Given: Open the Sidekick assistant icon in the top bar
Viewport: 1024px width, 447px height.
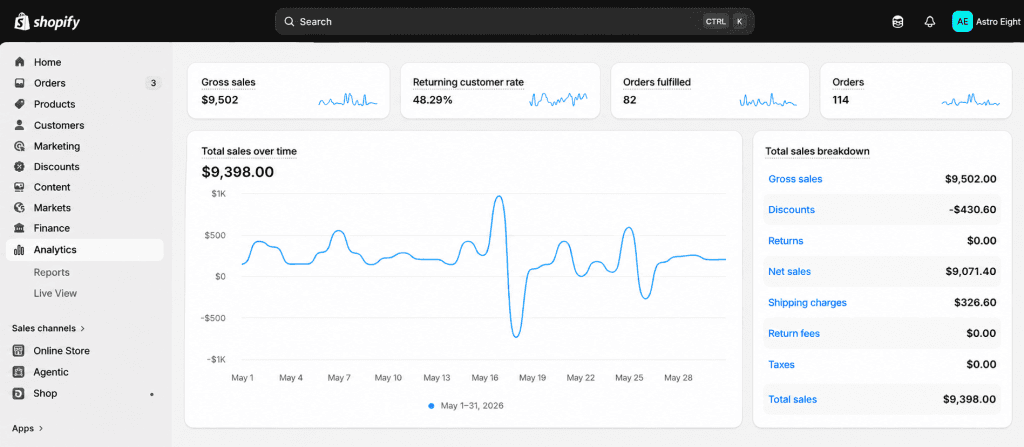Looking at the screenshot, I should tap(898, 22).
